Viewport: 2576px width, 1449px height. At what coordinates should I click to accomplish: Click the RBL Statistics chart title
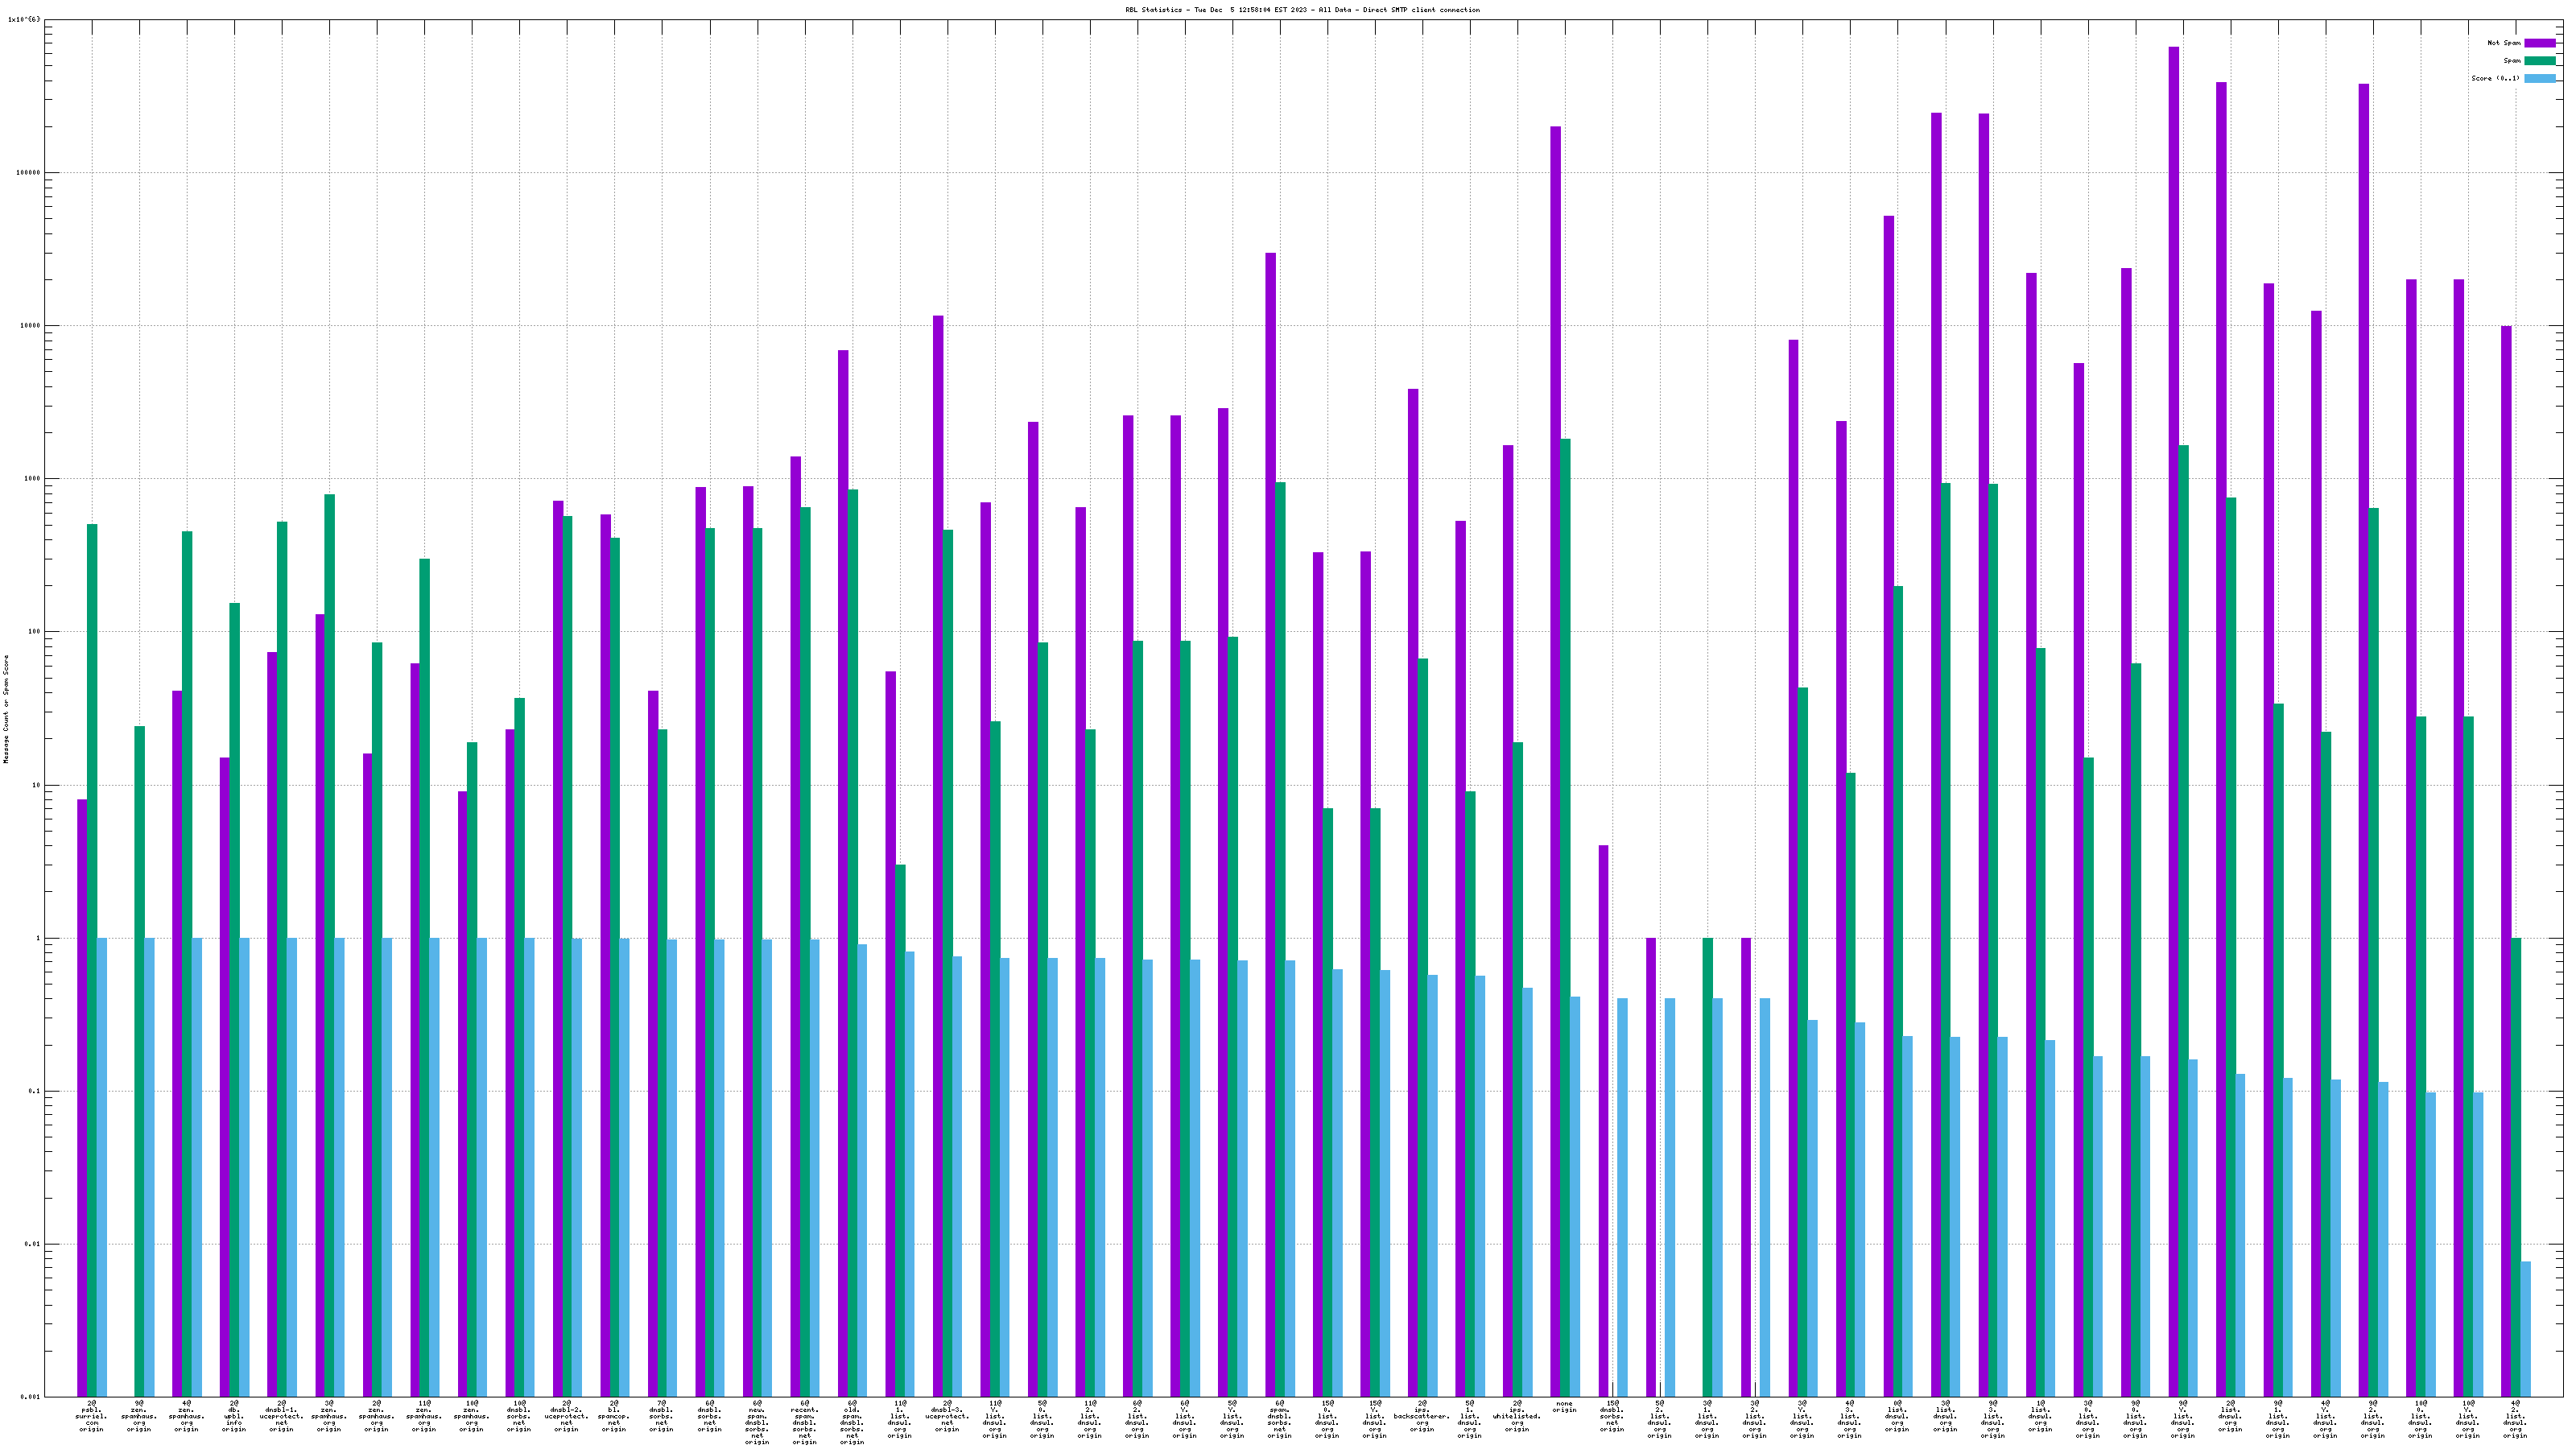point(1302,10)
